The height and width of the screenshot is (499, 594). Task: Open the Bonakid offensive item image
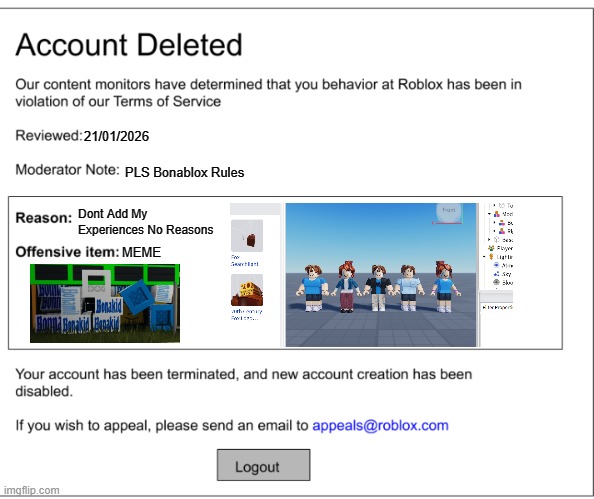[x=105, y=303]
